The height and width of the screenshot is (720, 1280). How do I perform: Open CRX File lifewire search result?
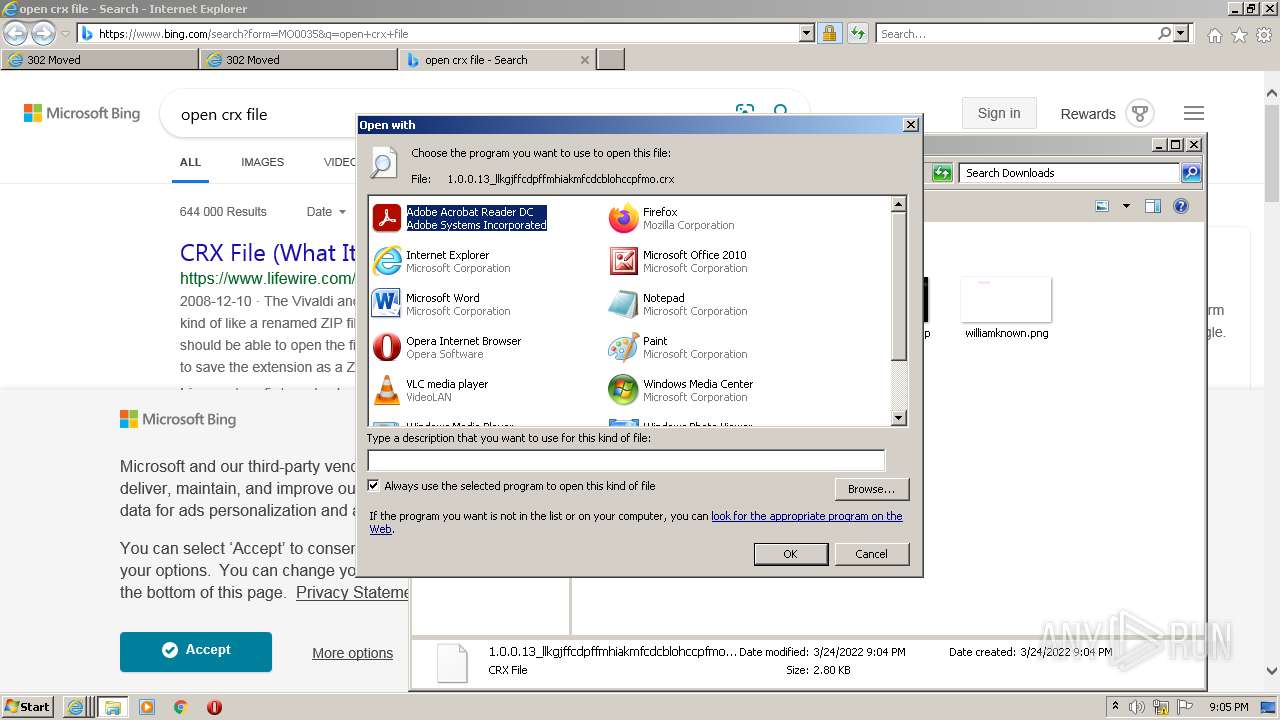tap(268, 252)
